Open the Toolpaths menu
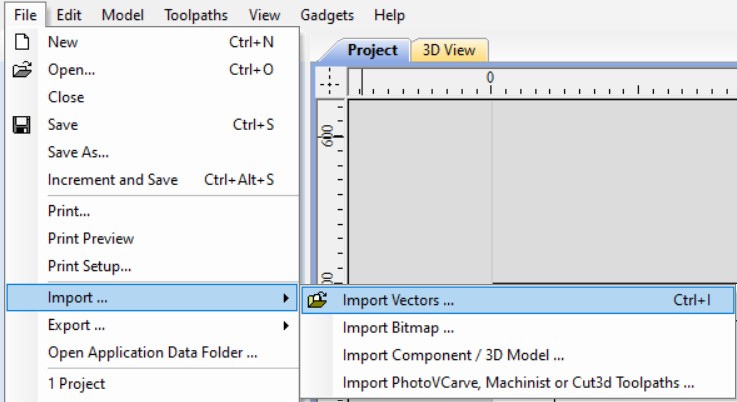Image resolution: width=737 pixels, height=402 pixels. coord(196,15)
